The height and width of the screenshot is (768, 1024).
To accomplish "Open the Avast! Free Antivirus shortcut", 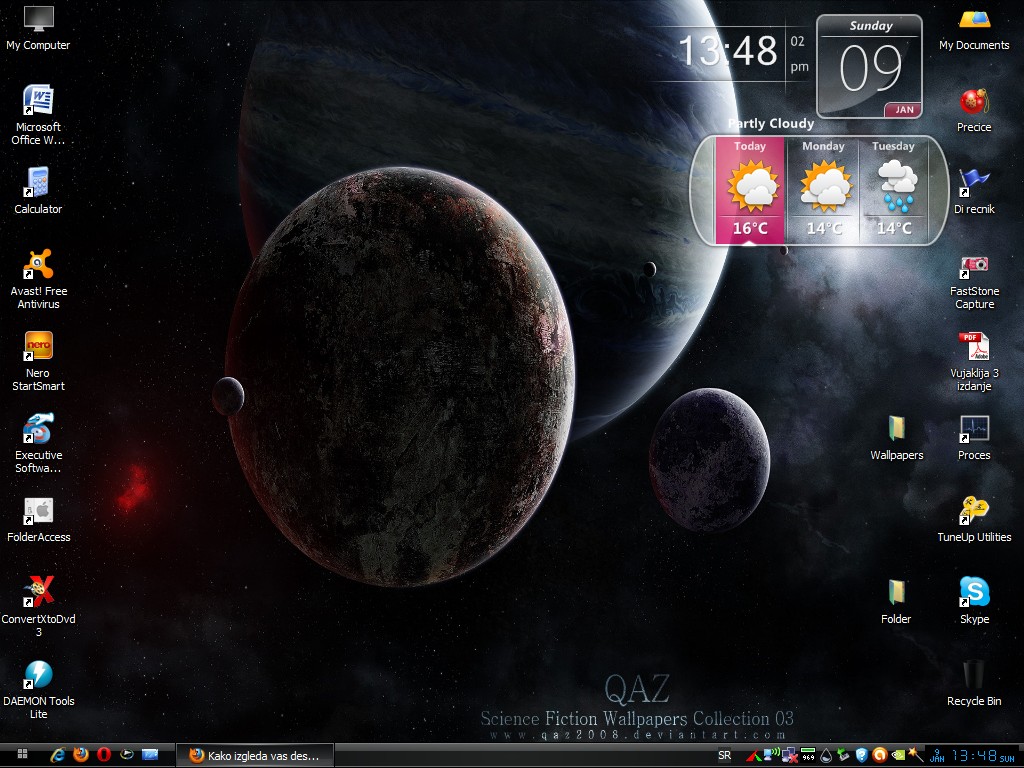I will tap(38, 279).
